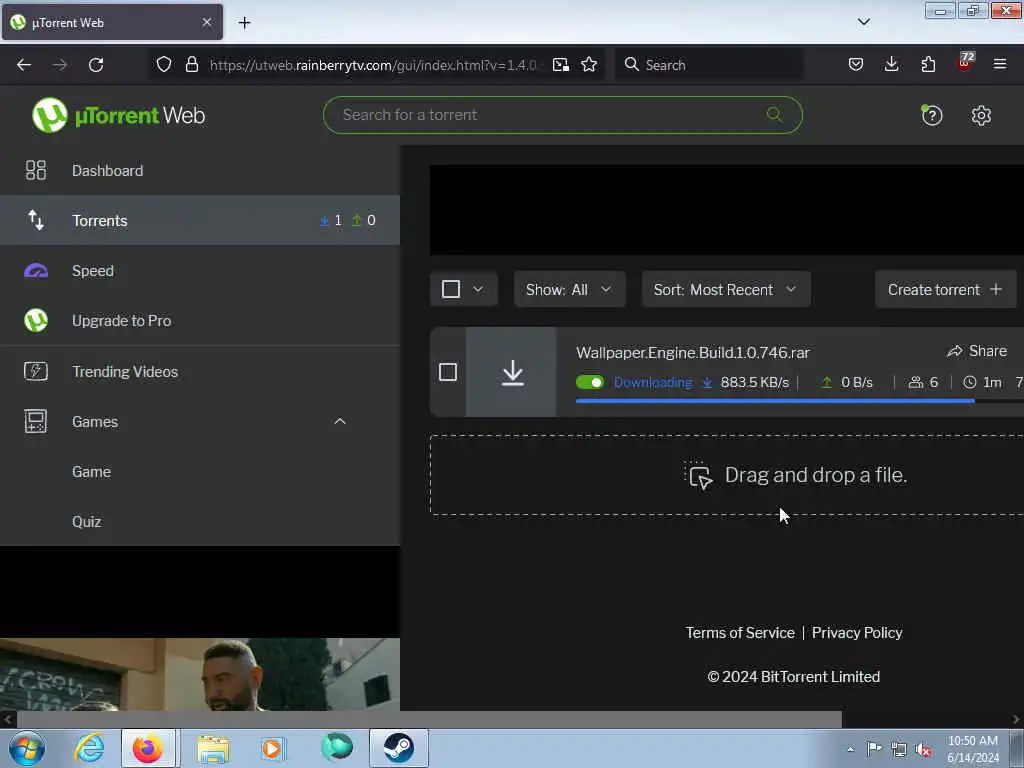Click the Share arrow icon on torrent row
This screenshot has width=1024, height=768.
click(955, 351)
